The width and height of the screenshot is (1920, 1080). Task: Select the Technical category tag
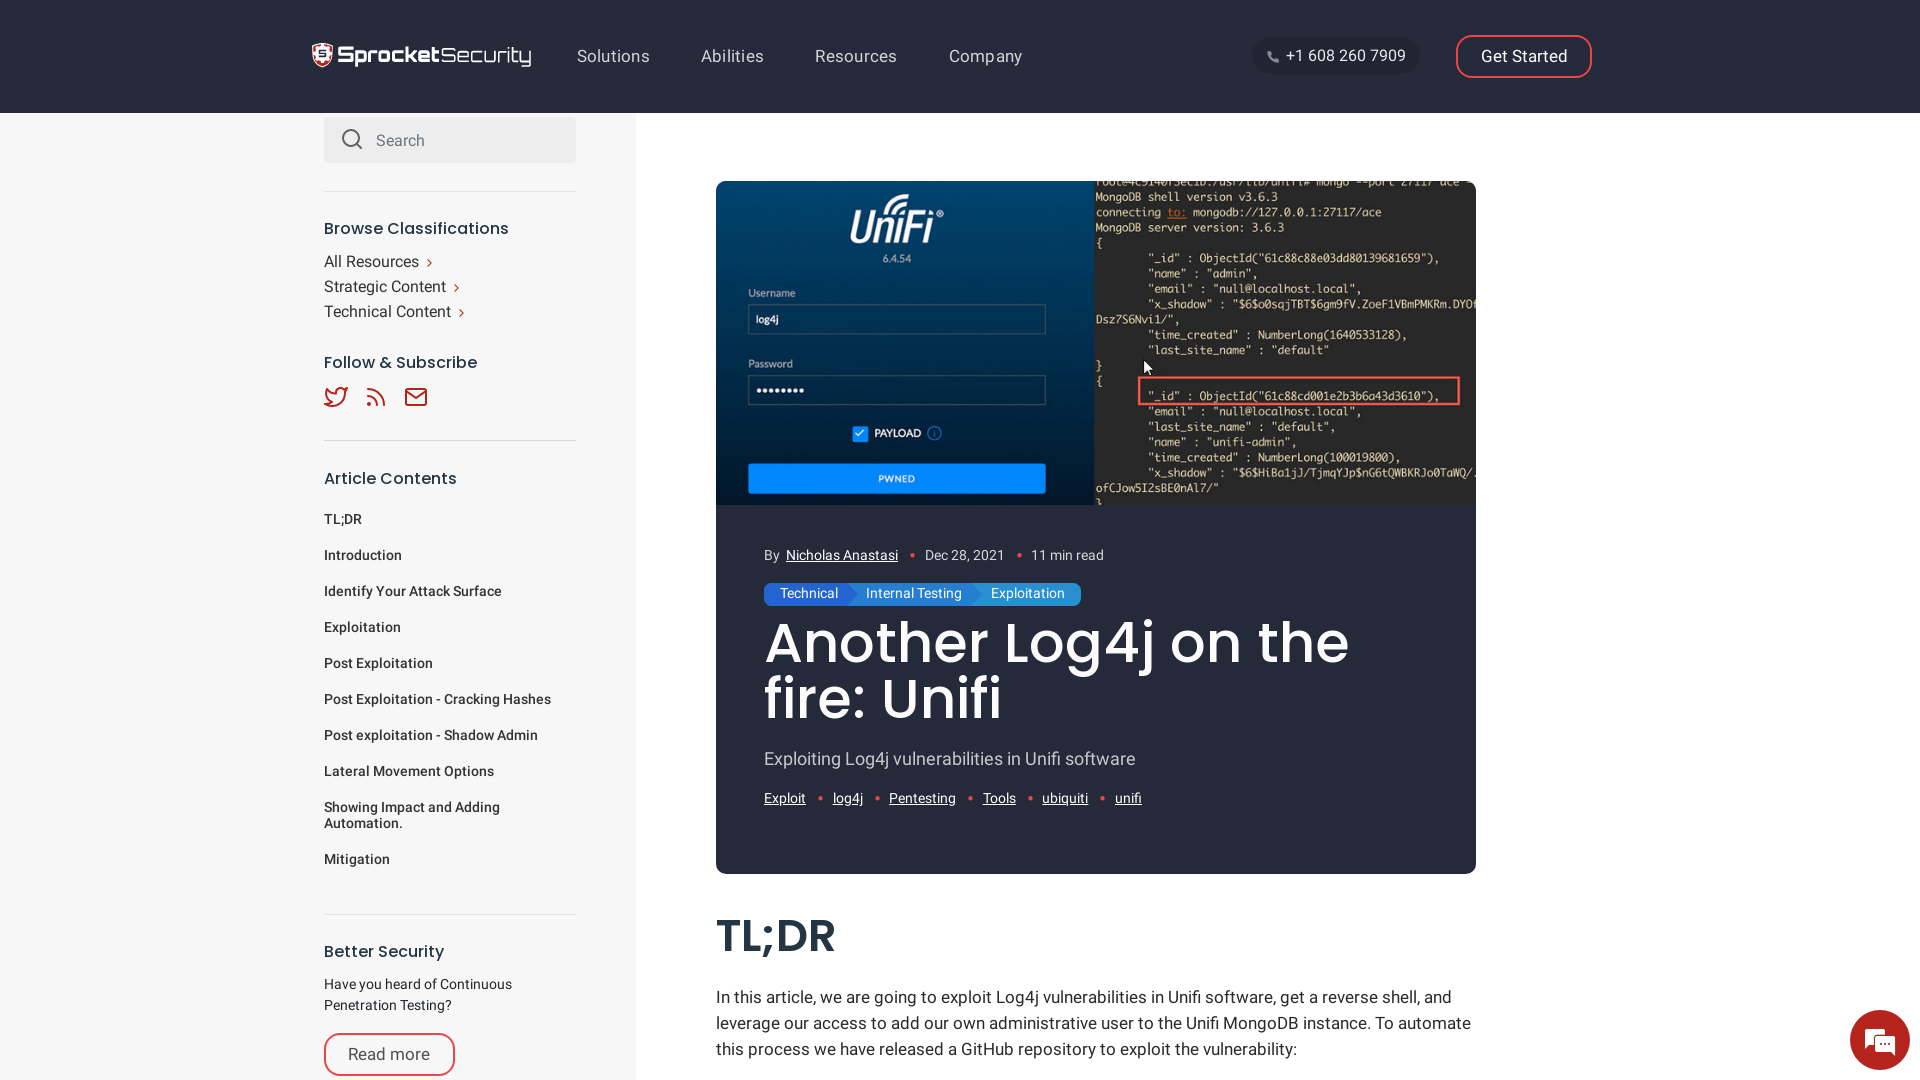(x=809, y=594)
